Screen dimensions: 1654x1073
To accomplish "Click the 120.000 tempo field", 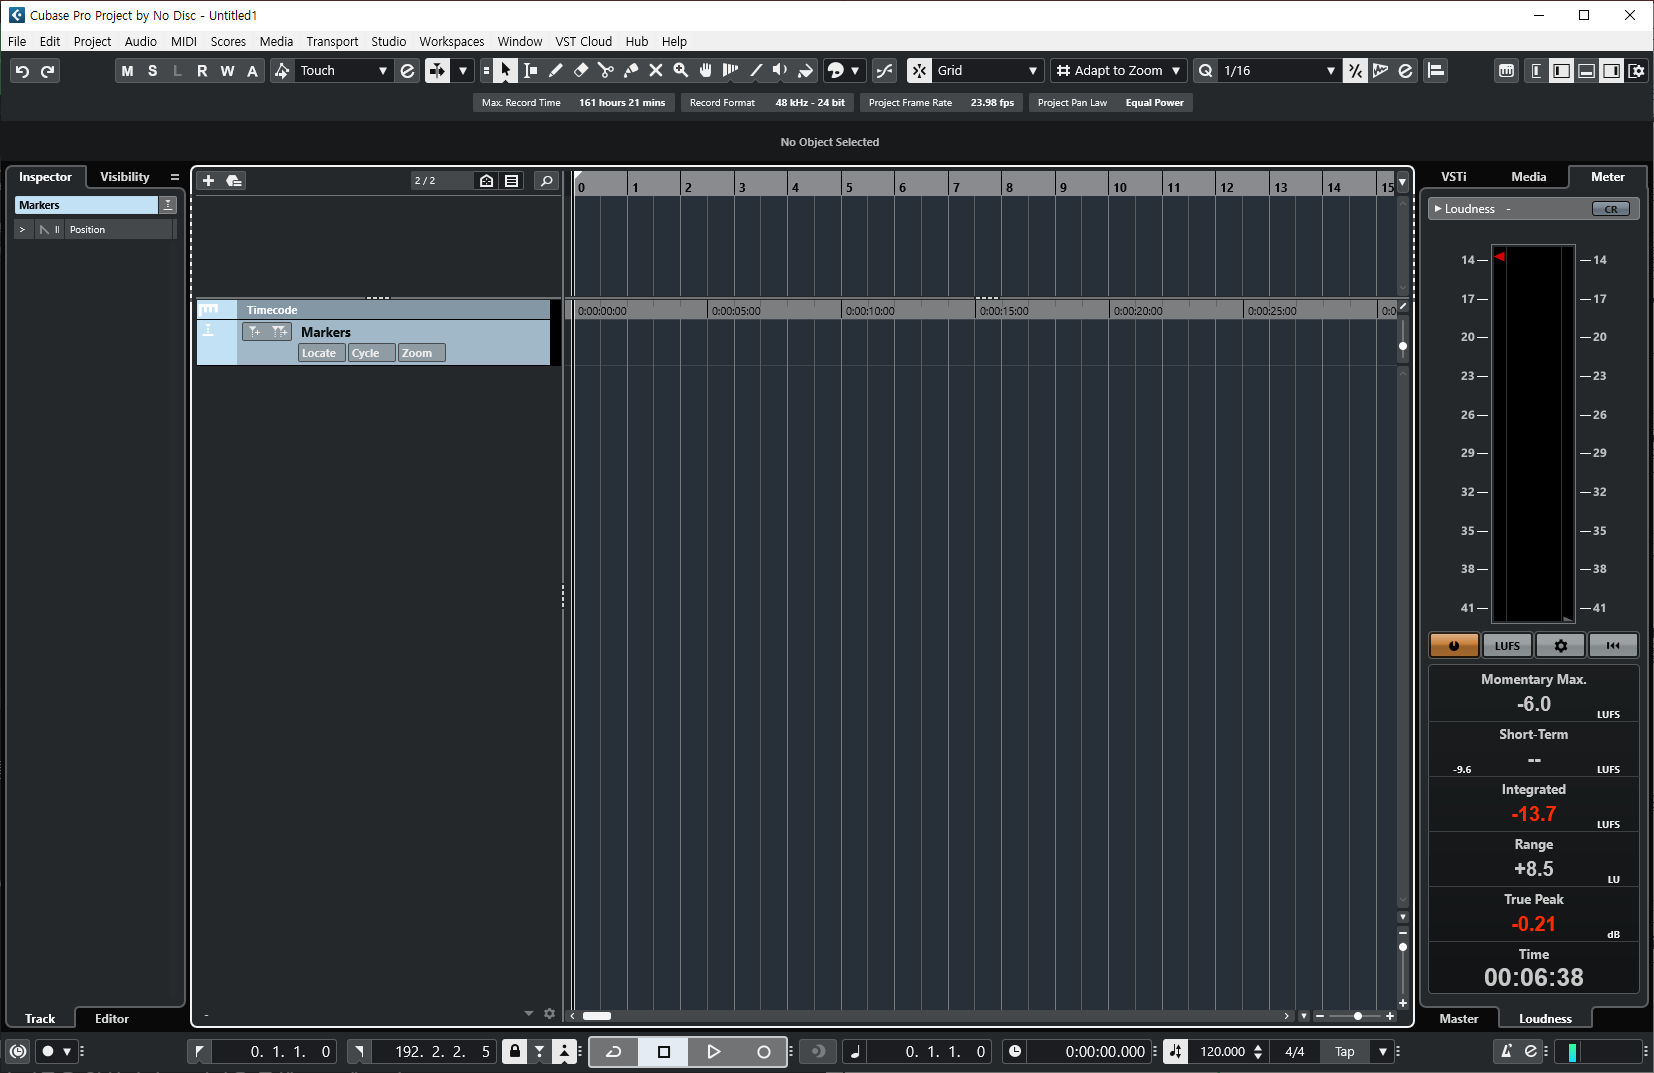I will [x=1222, y=1052].
